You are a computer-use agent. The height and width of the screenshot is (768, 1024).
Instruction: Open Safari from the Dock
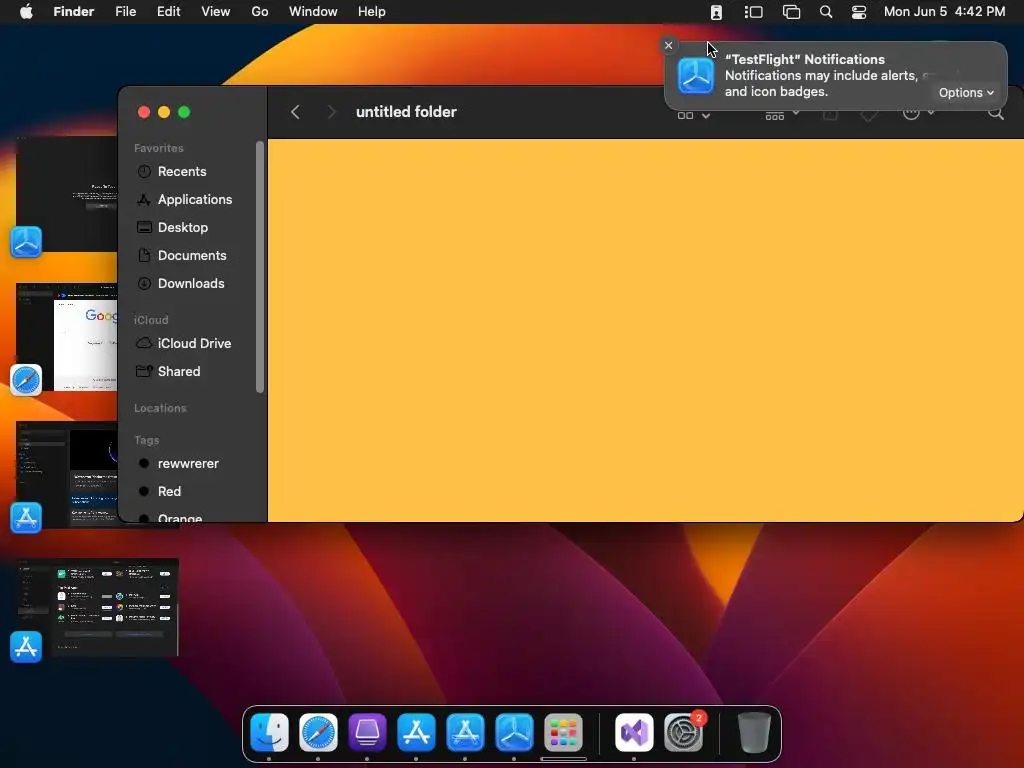pyautogui.click(x=318, y=732)
